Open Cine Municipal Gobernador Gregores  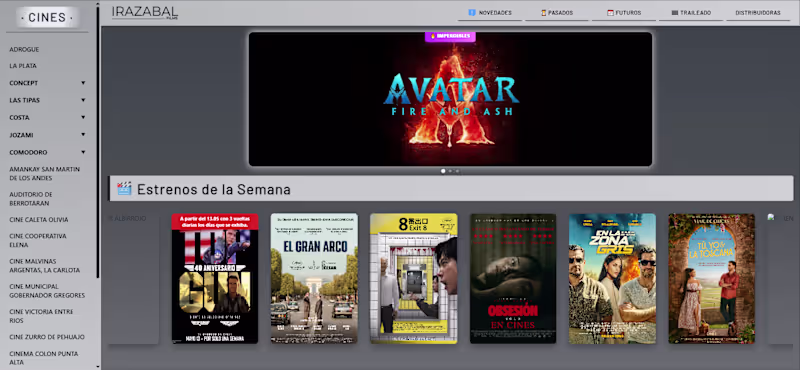tap(47, 290)
